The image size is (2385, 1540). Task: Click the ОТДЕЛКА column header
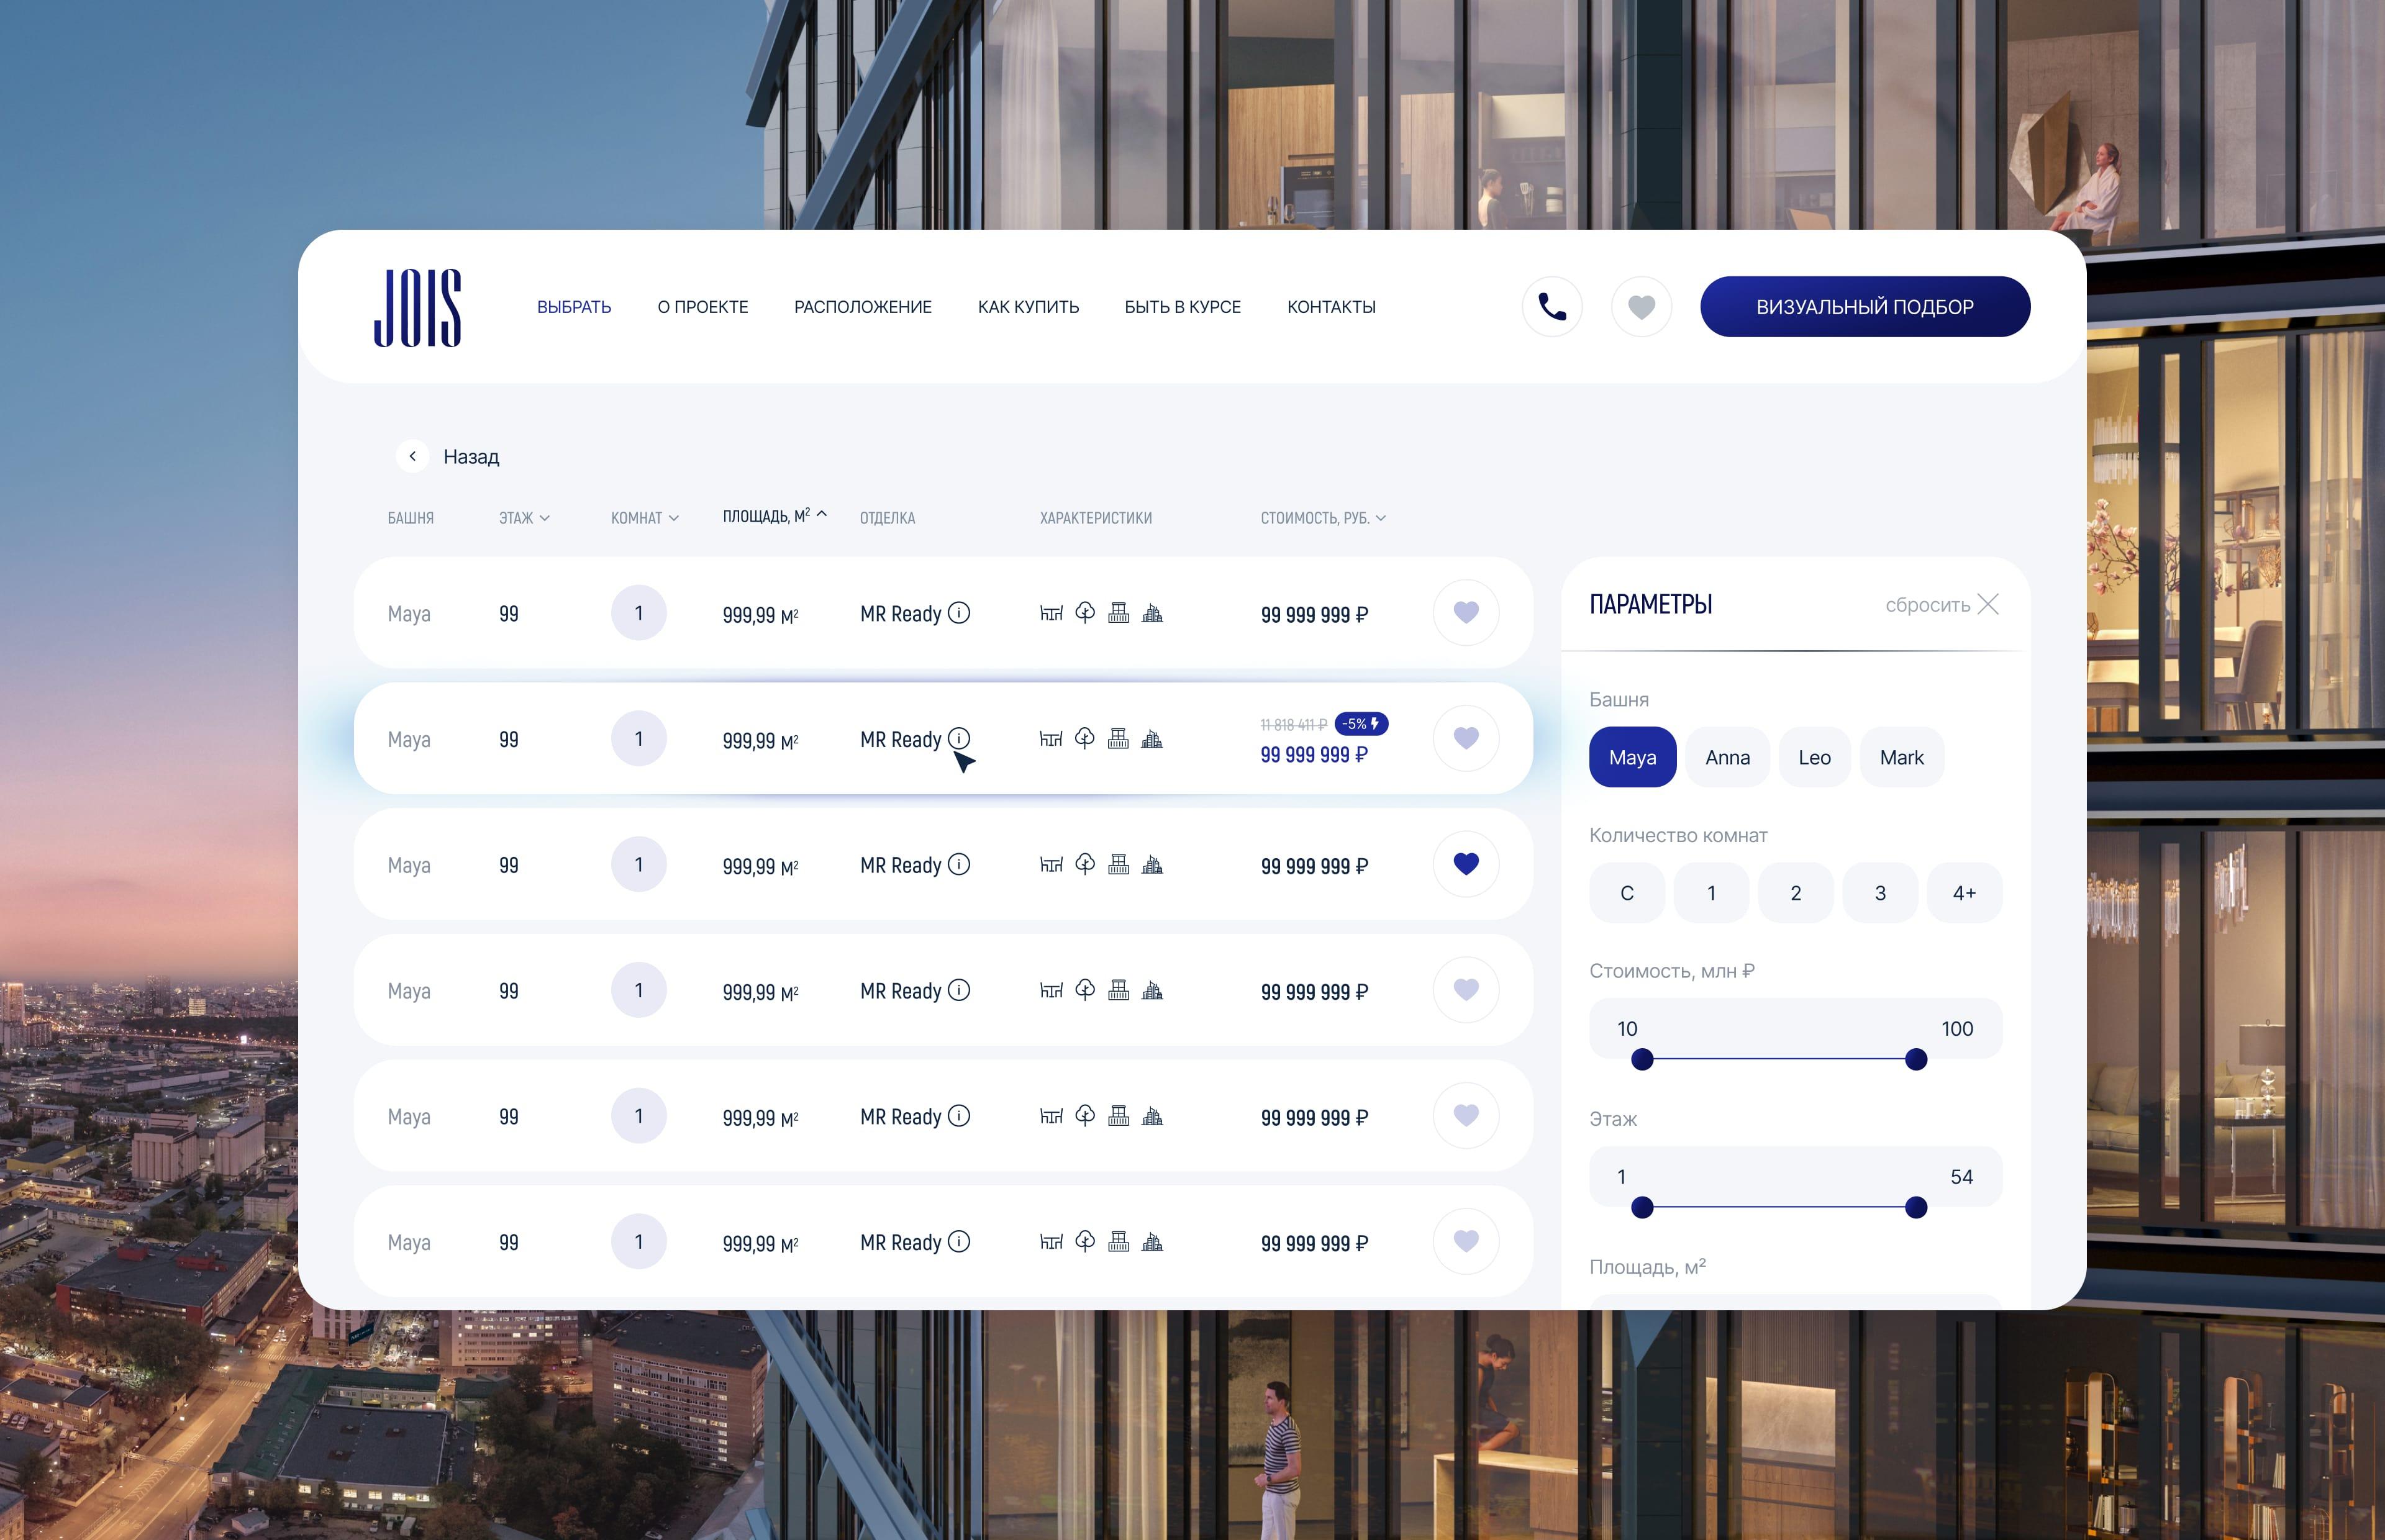[x=887, y=518]
